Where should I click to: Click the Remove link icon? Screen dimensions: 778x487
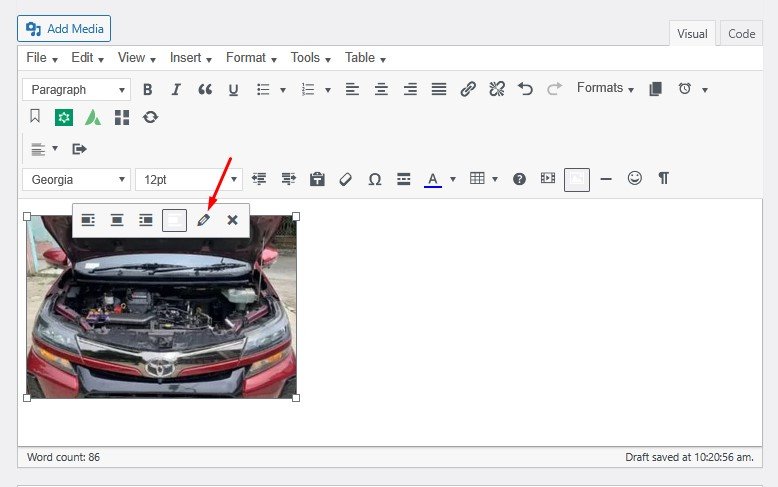(497, 89)
